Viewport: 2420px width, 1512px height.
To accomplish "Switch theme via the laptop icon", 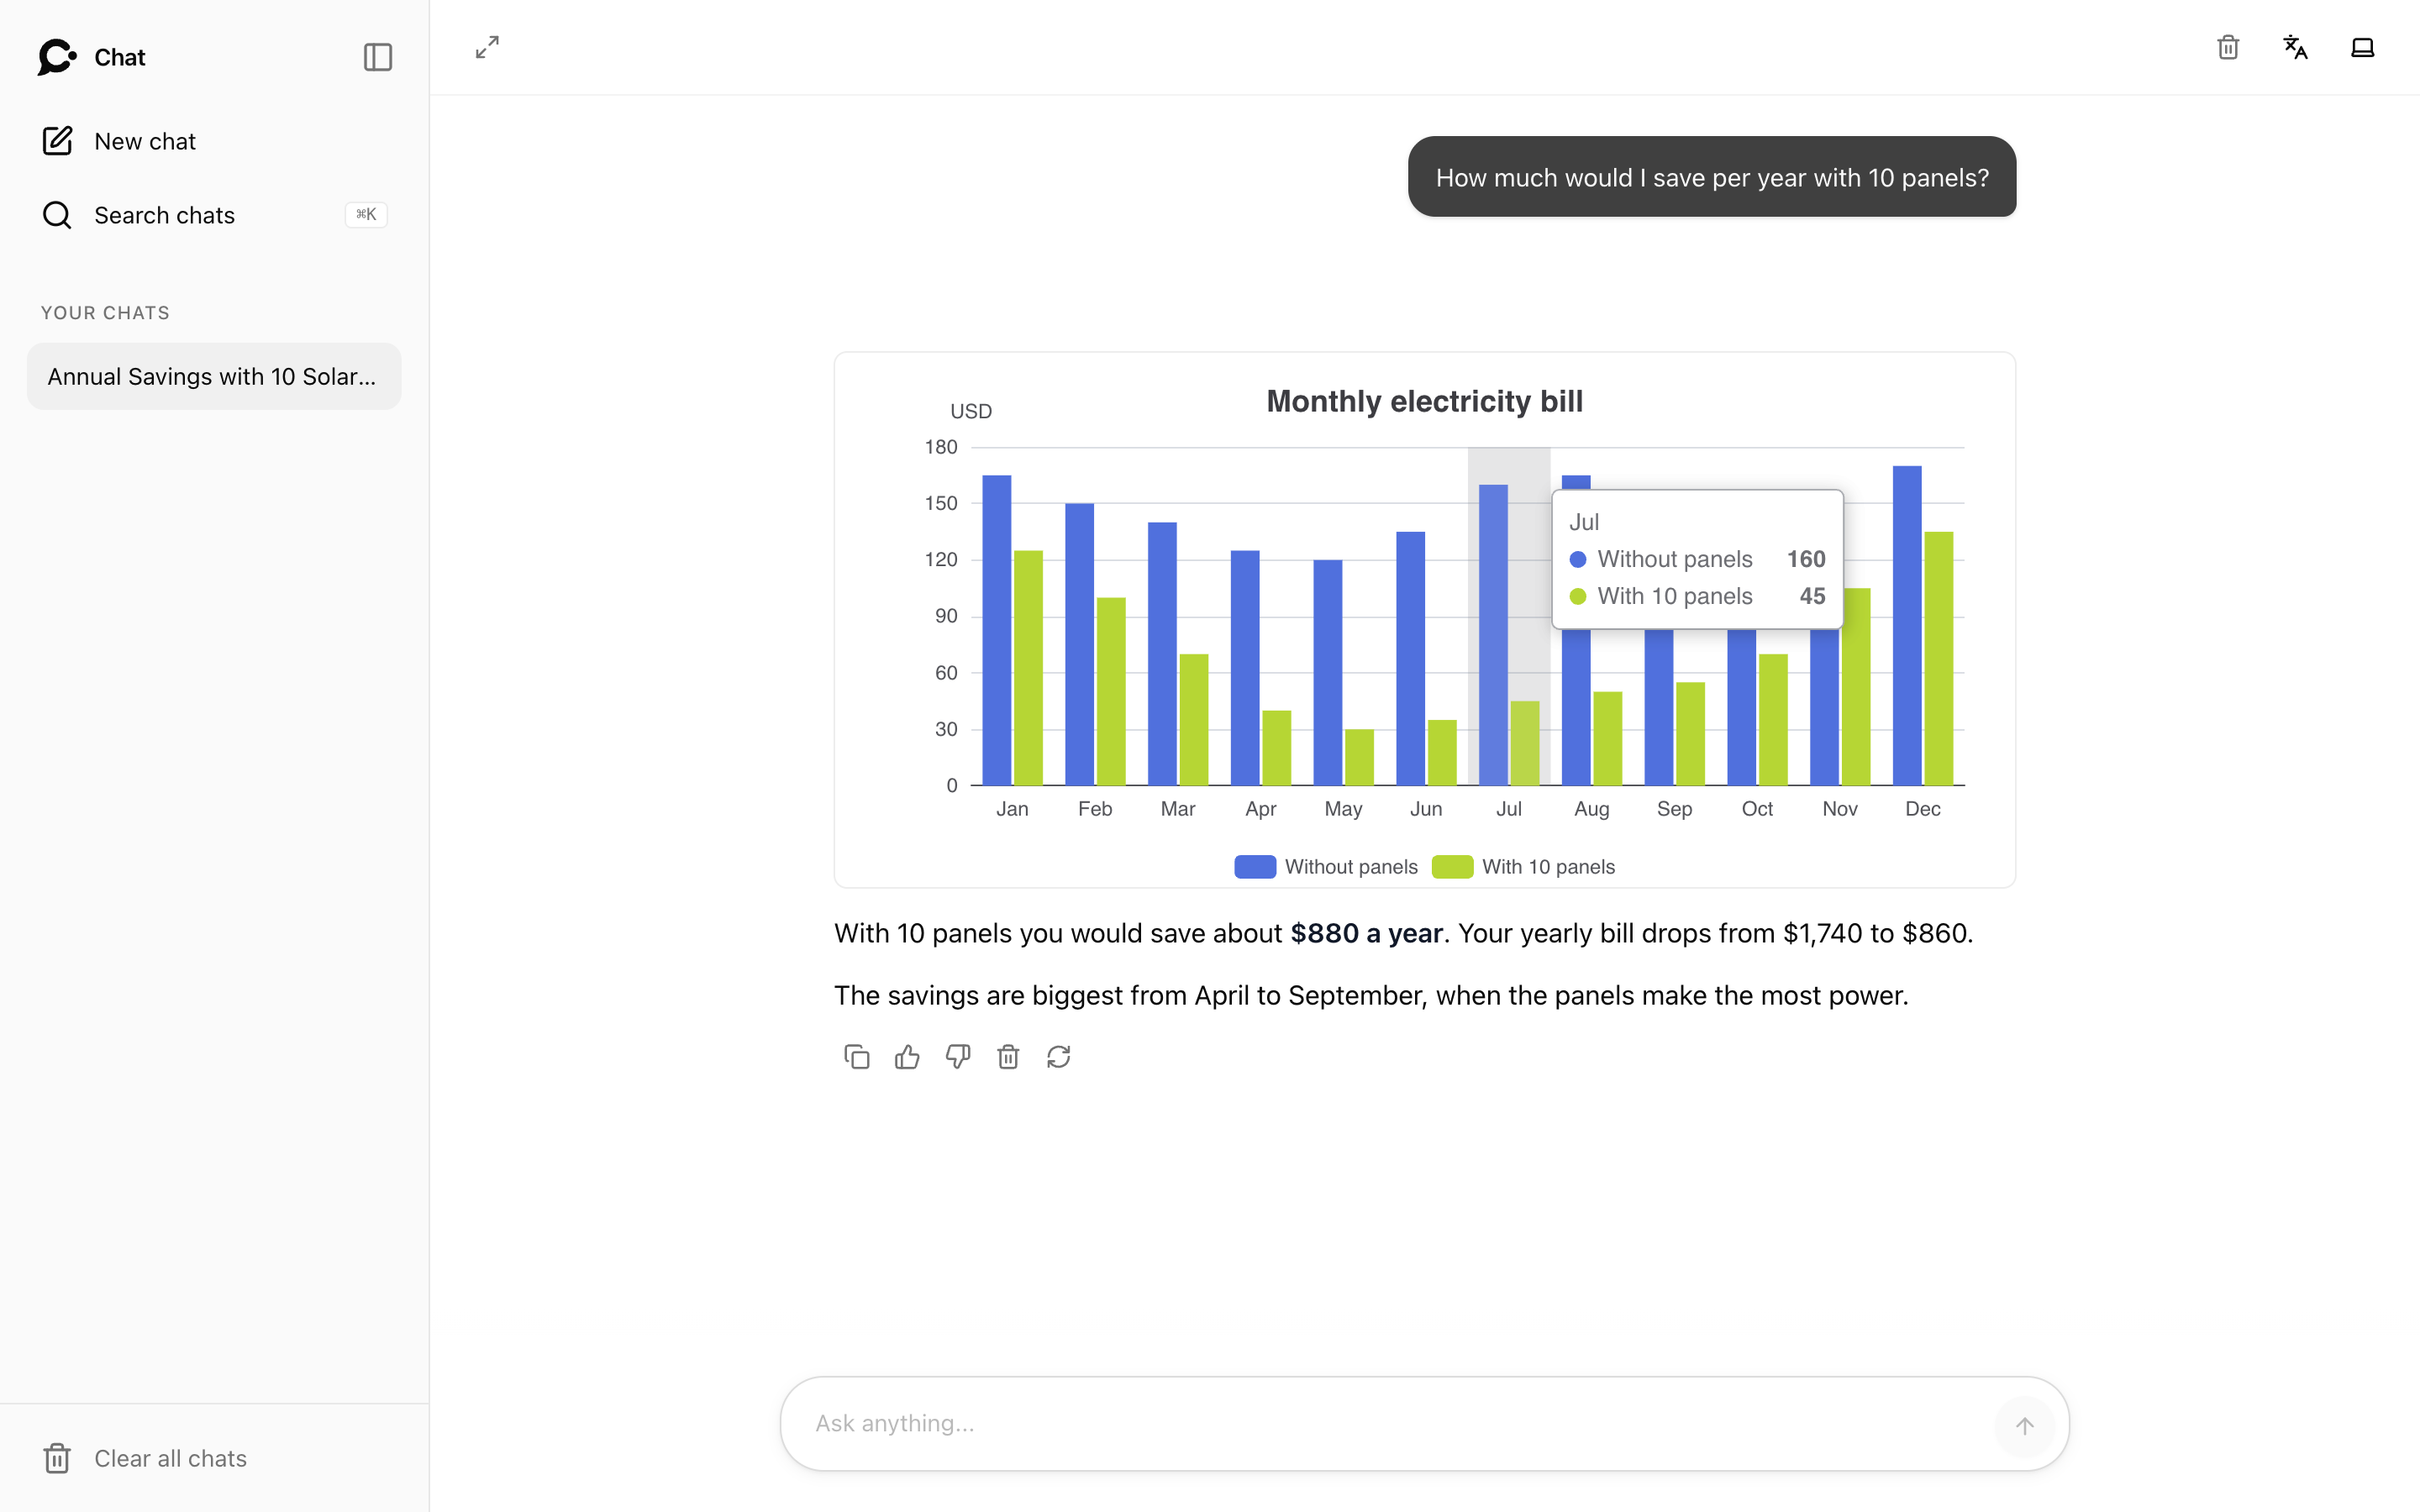I will pos(2362,47).
